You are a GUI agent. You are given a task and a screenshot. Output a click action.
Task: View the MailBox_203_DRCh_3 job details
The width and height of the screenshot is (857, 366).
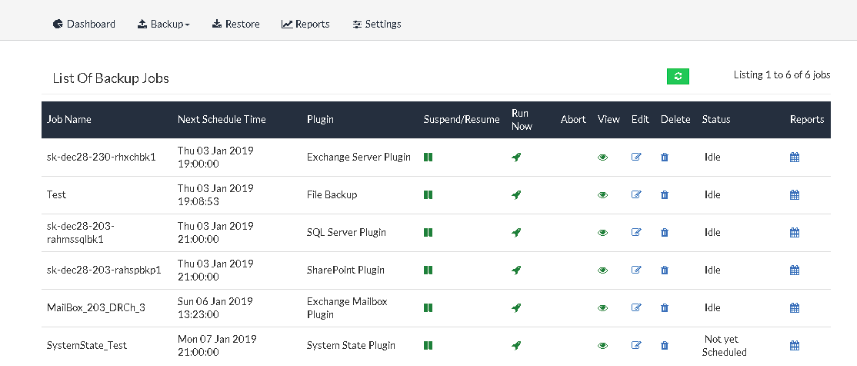point(603,308)
